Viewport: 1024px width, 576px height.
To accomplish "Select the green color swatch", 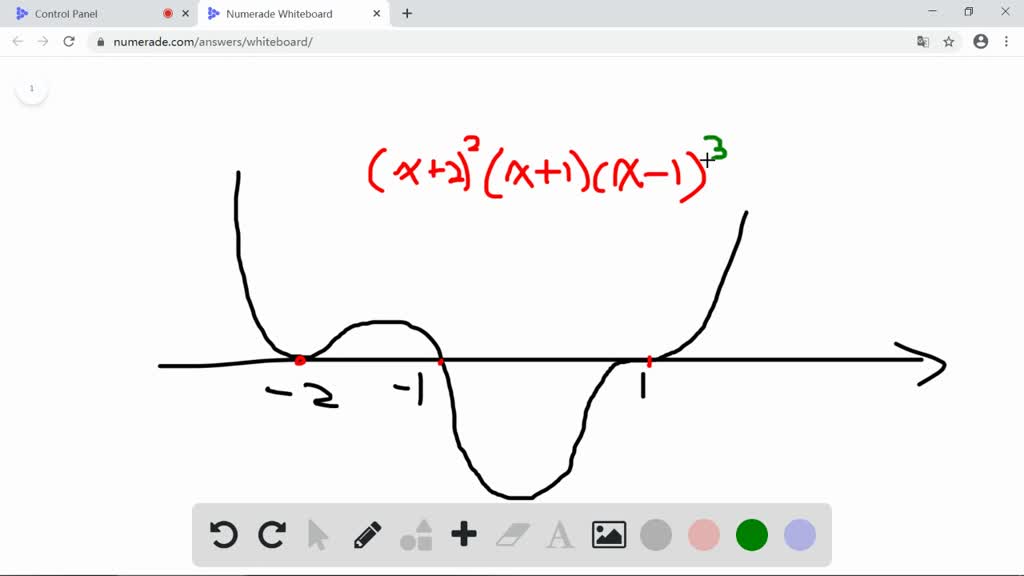I will pyautogui.click(x=751, y=535).
